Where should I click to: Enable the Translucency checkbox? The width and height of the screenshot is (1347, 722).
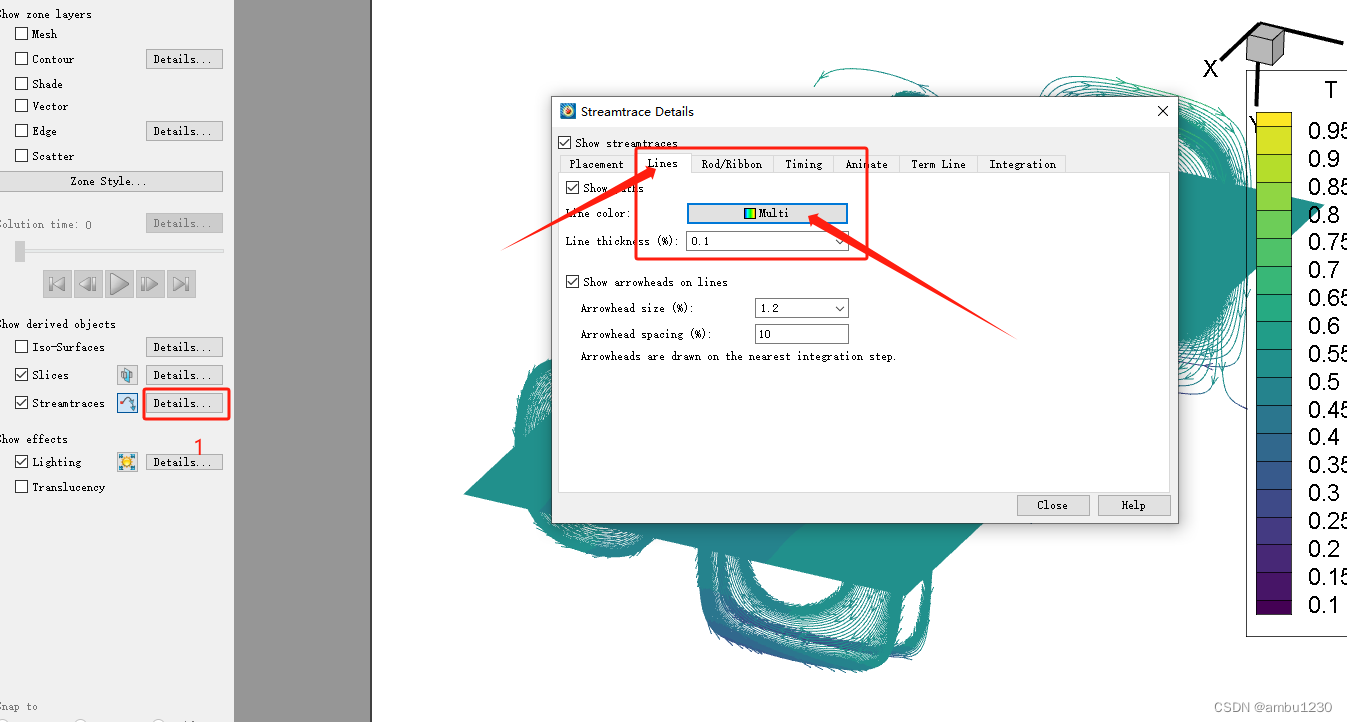(22, 486)
